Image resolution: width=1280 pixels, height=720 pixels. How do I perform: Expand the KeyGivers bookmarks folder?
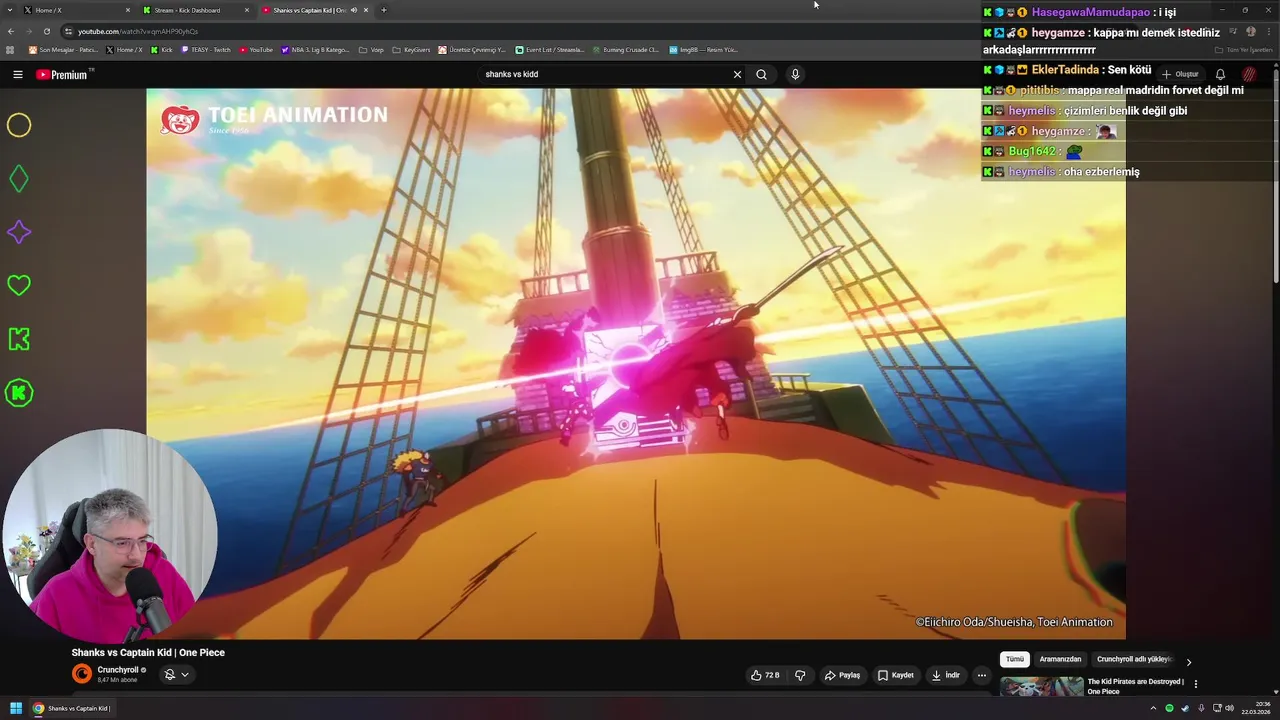[x=411, y=49]
